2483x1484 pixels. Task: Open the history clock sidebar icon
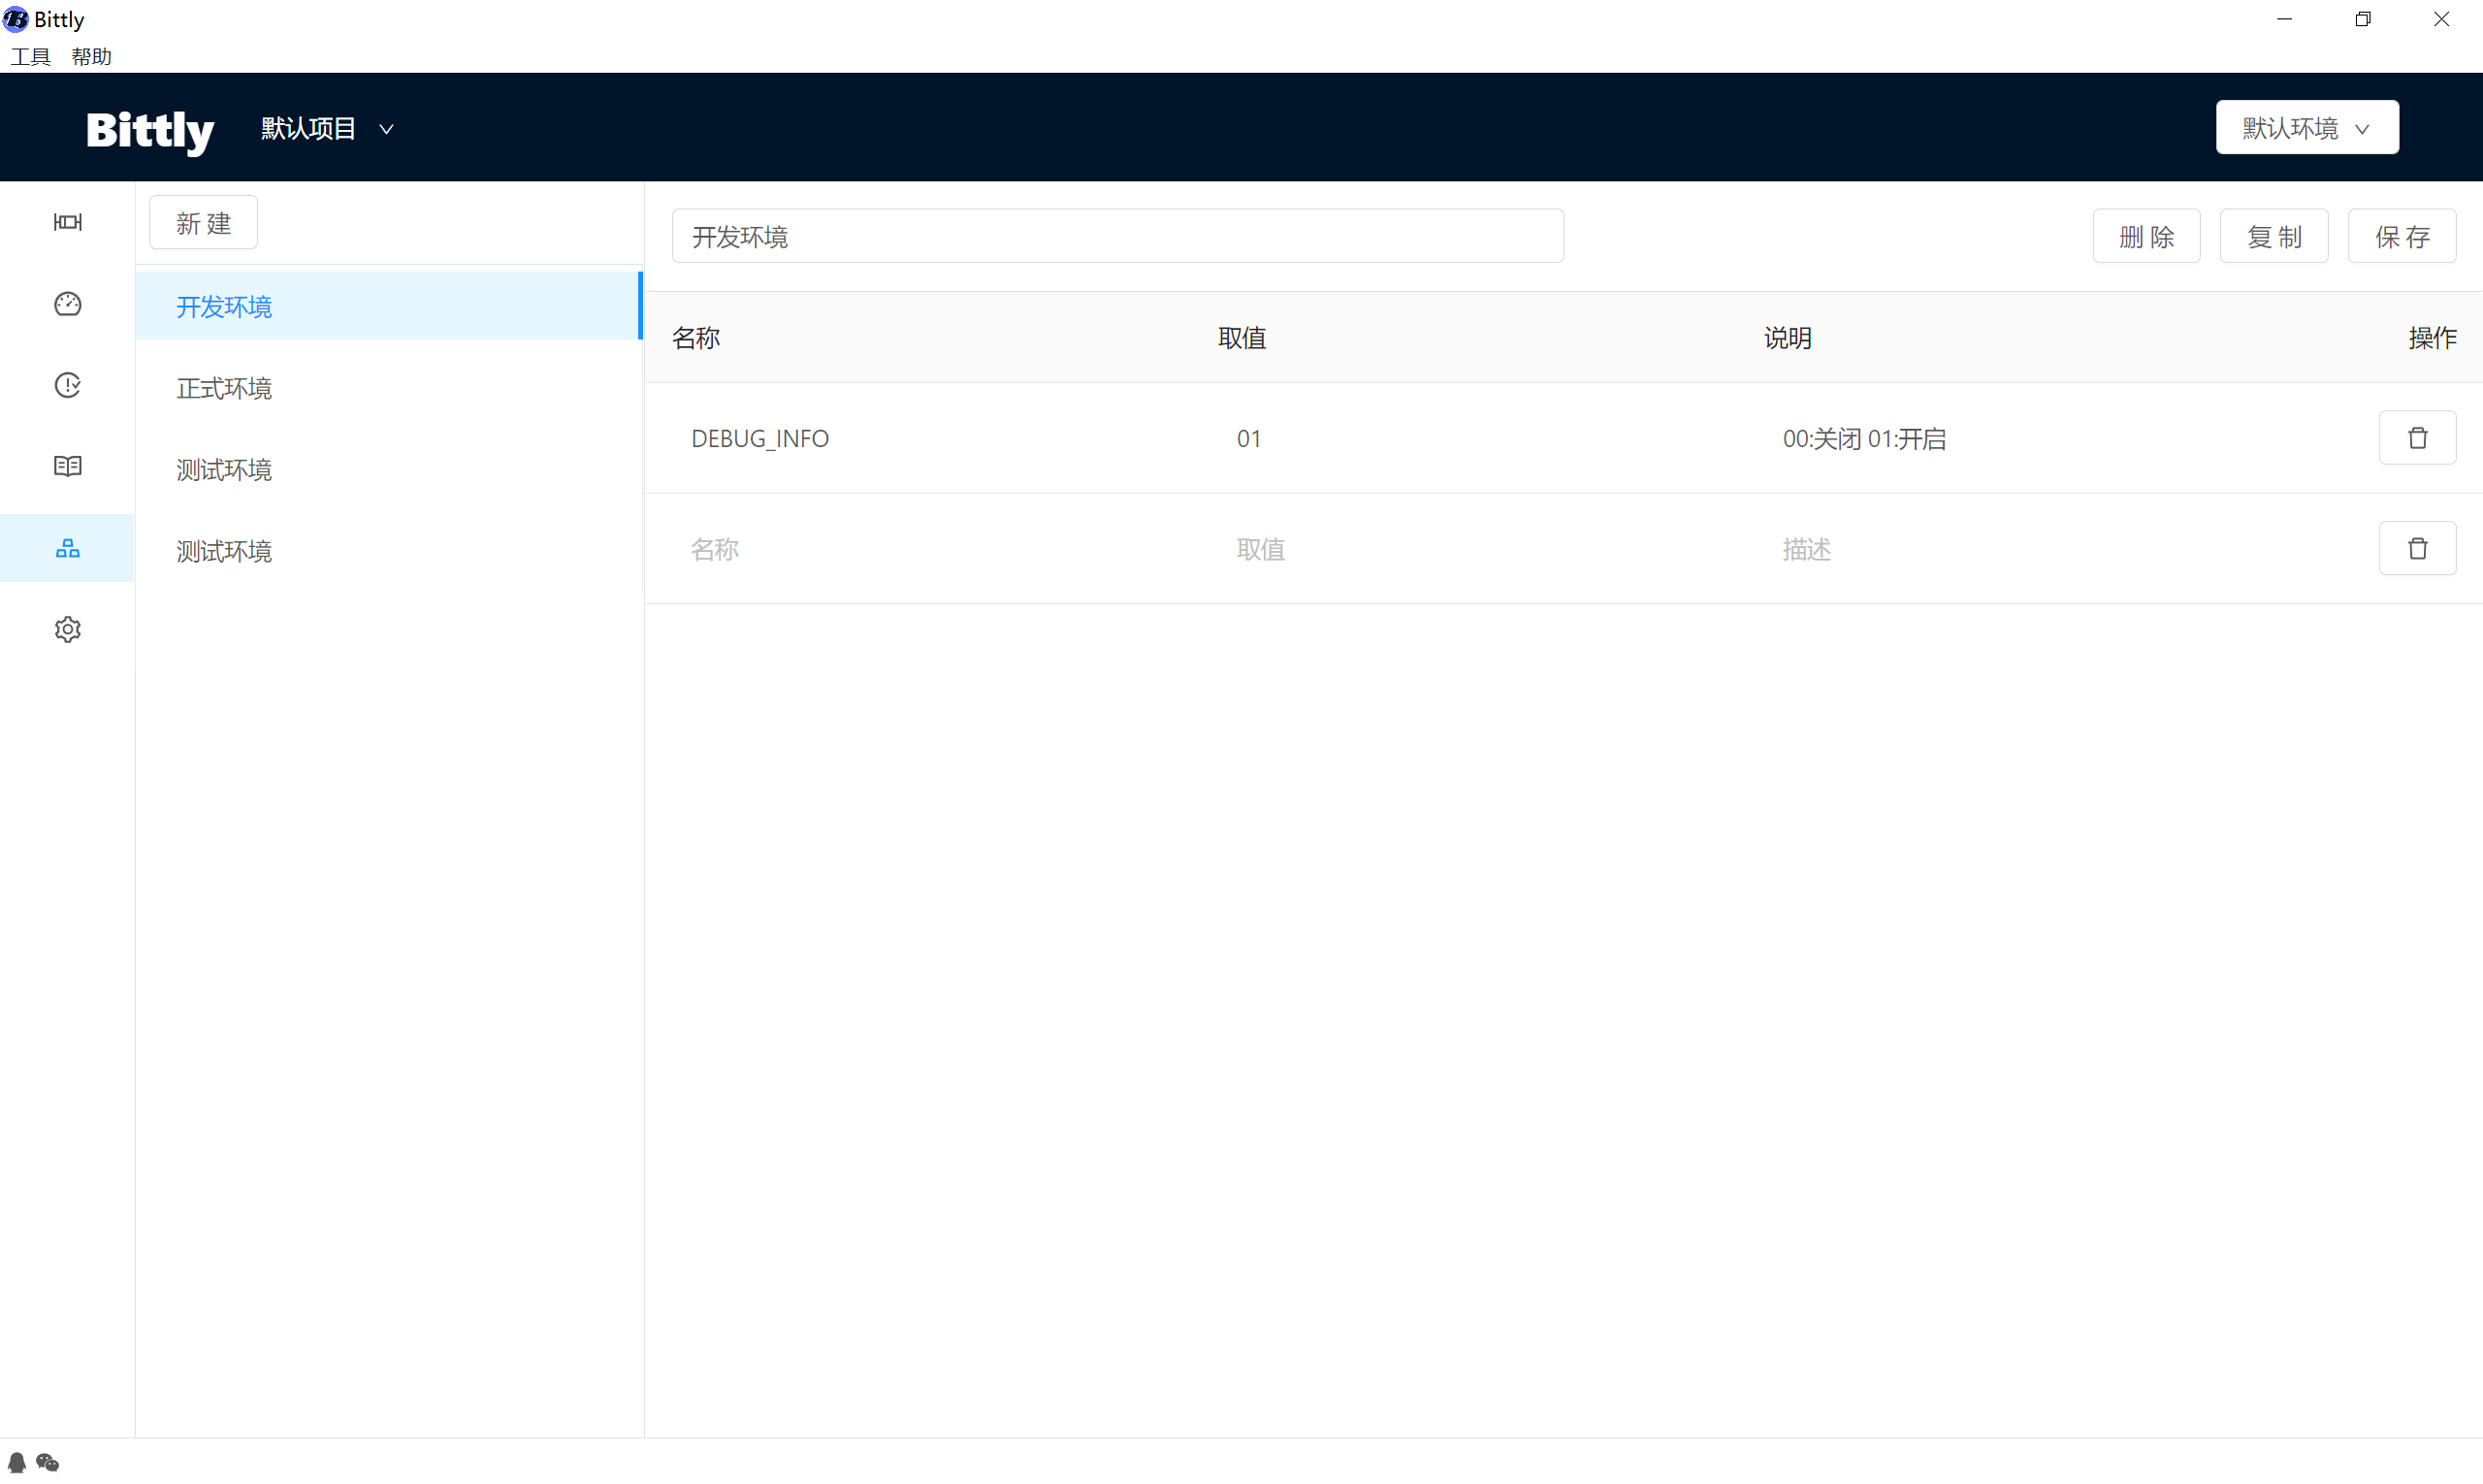pos(67,385)
